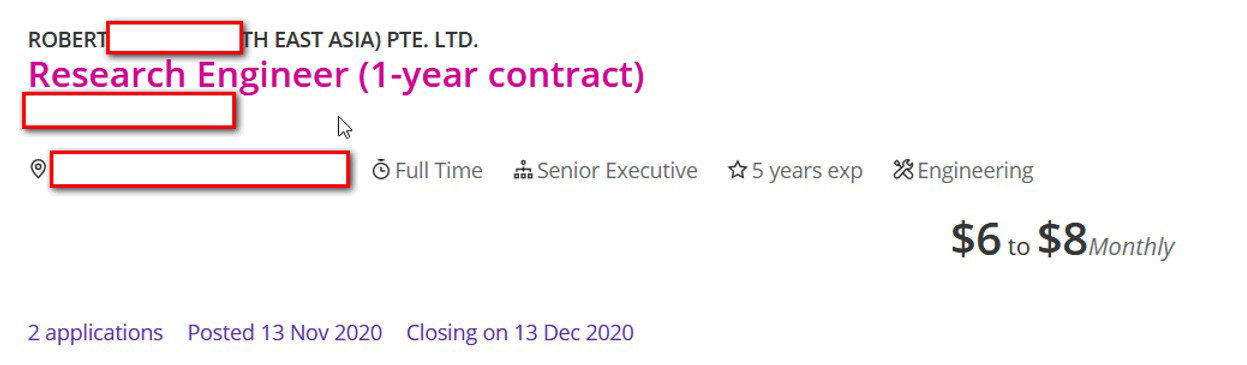Click the $8 maximum salary figure
This screenshot has height=365, width=1247.
coord(1062,238)
